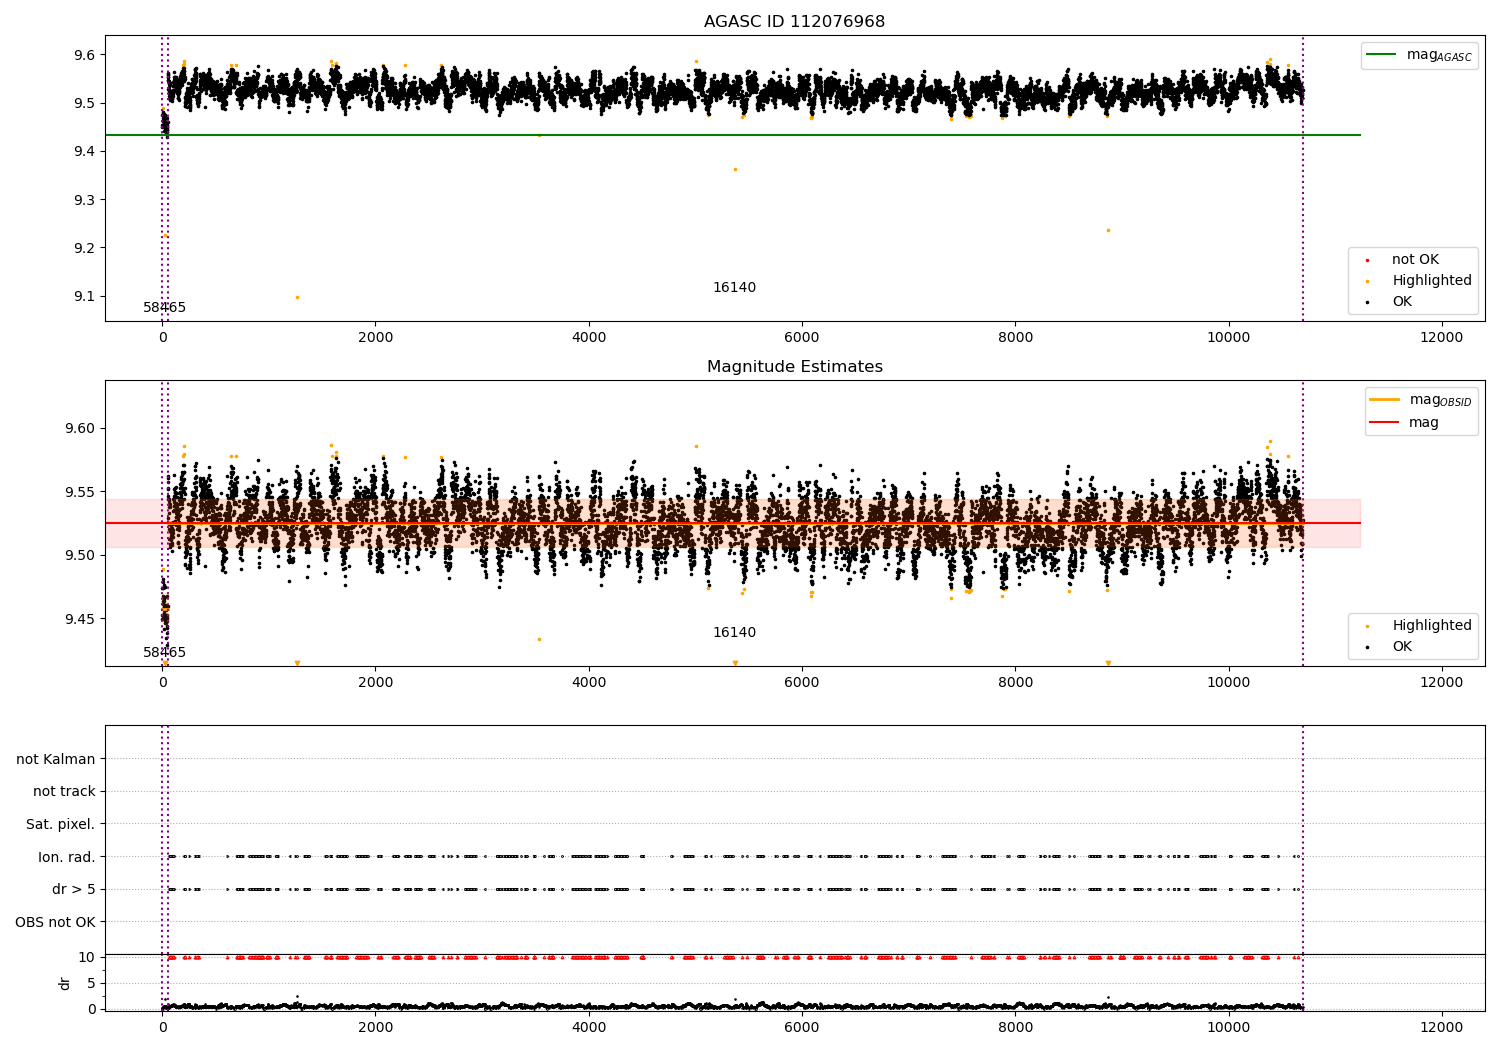Click the 'Sat. pixel.' axis label

60,824
